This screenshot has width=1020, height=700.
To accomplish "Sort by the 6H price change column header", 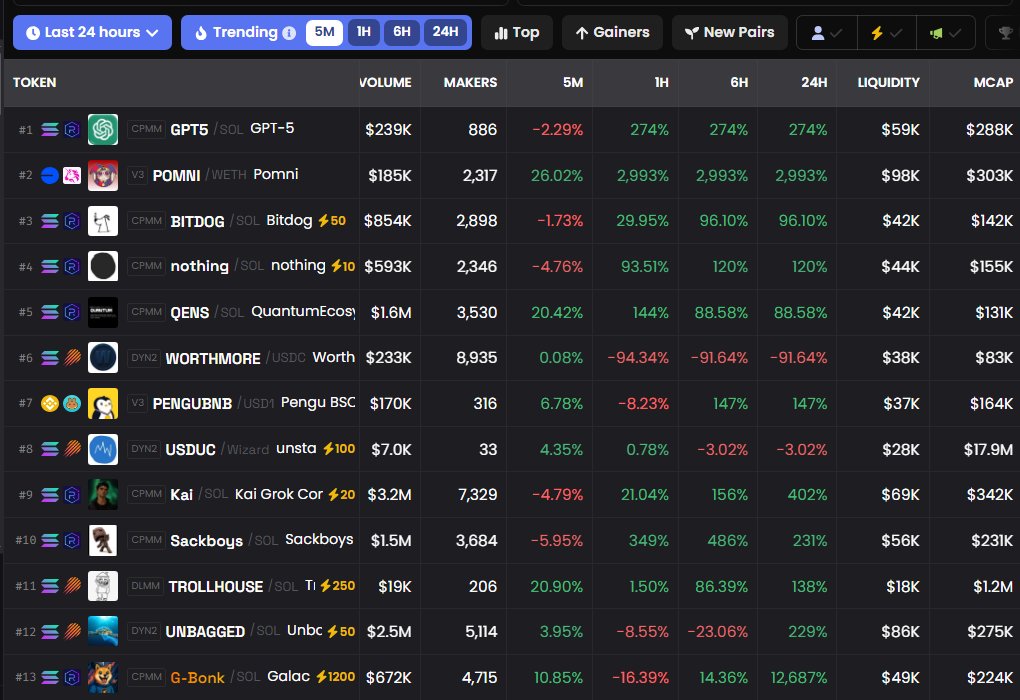I will [739, 83].
